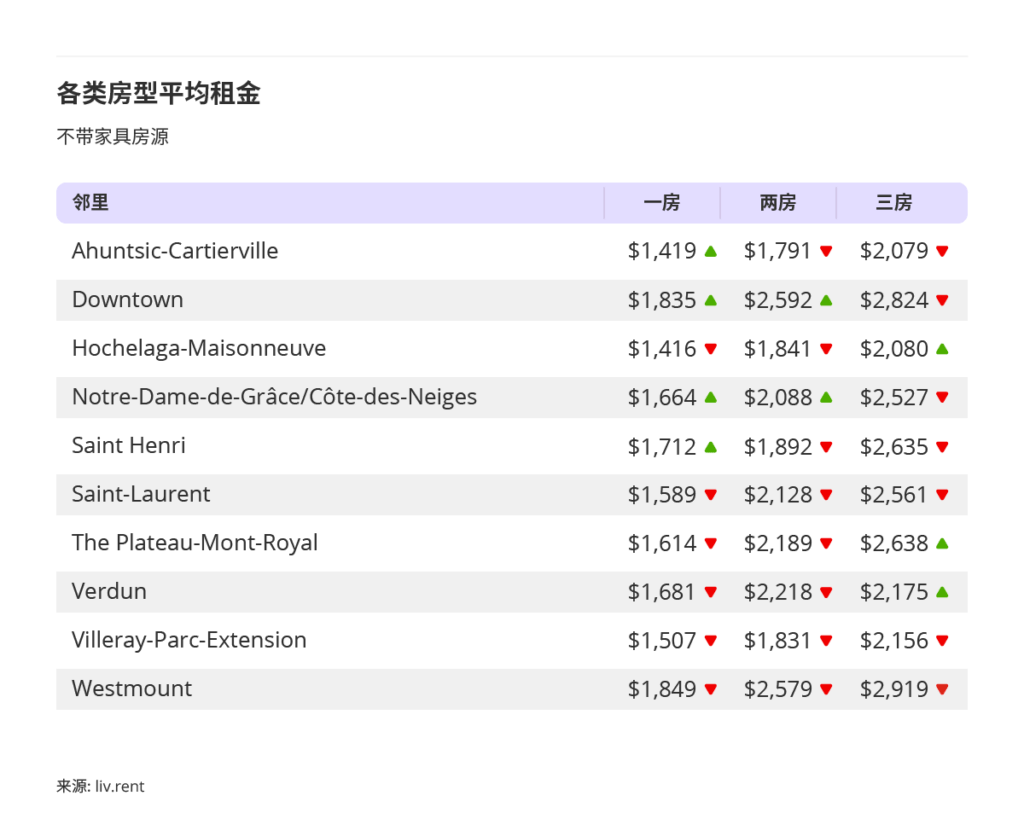
Task: Click the red down arrow next to Villeray-Parc-Extension's $1,507
Action: (x=710, y=640)
